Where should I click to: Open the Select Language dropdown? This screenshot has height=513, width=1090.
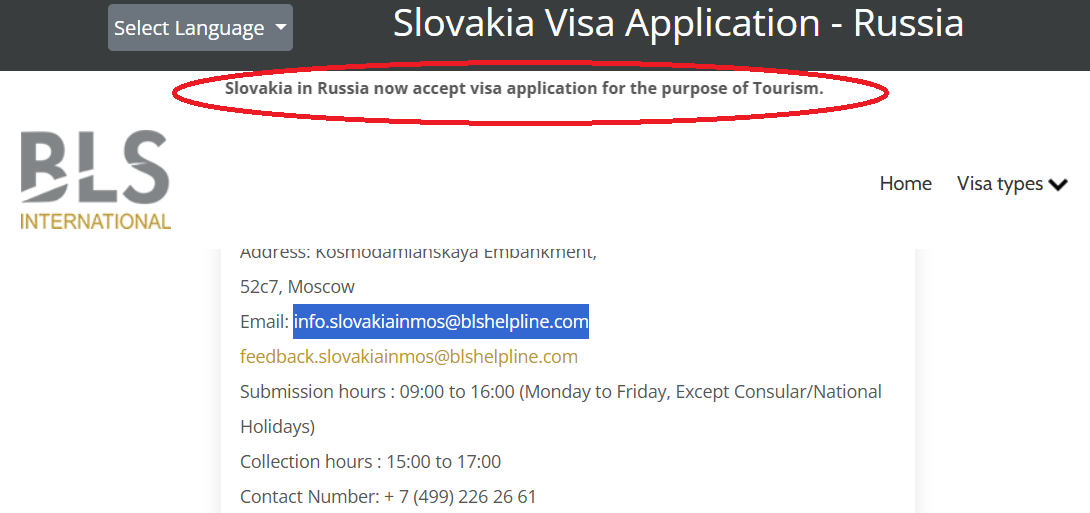189,28
